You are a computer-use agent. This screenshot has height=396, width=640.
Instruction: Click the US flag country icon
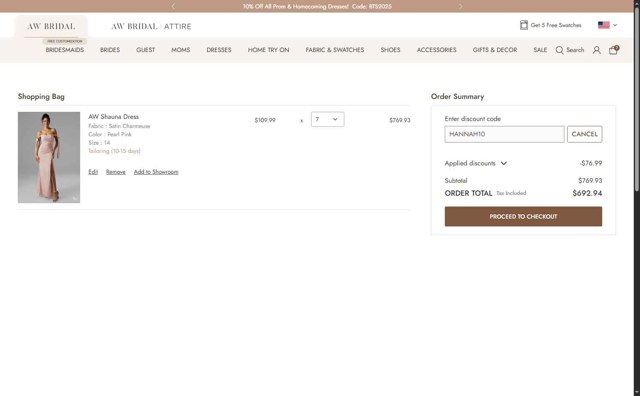coord(604,25)
